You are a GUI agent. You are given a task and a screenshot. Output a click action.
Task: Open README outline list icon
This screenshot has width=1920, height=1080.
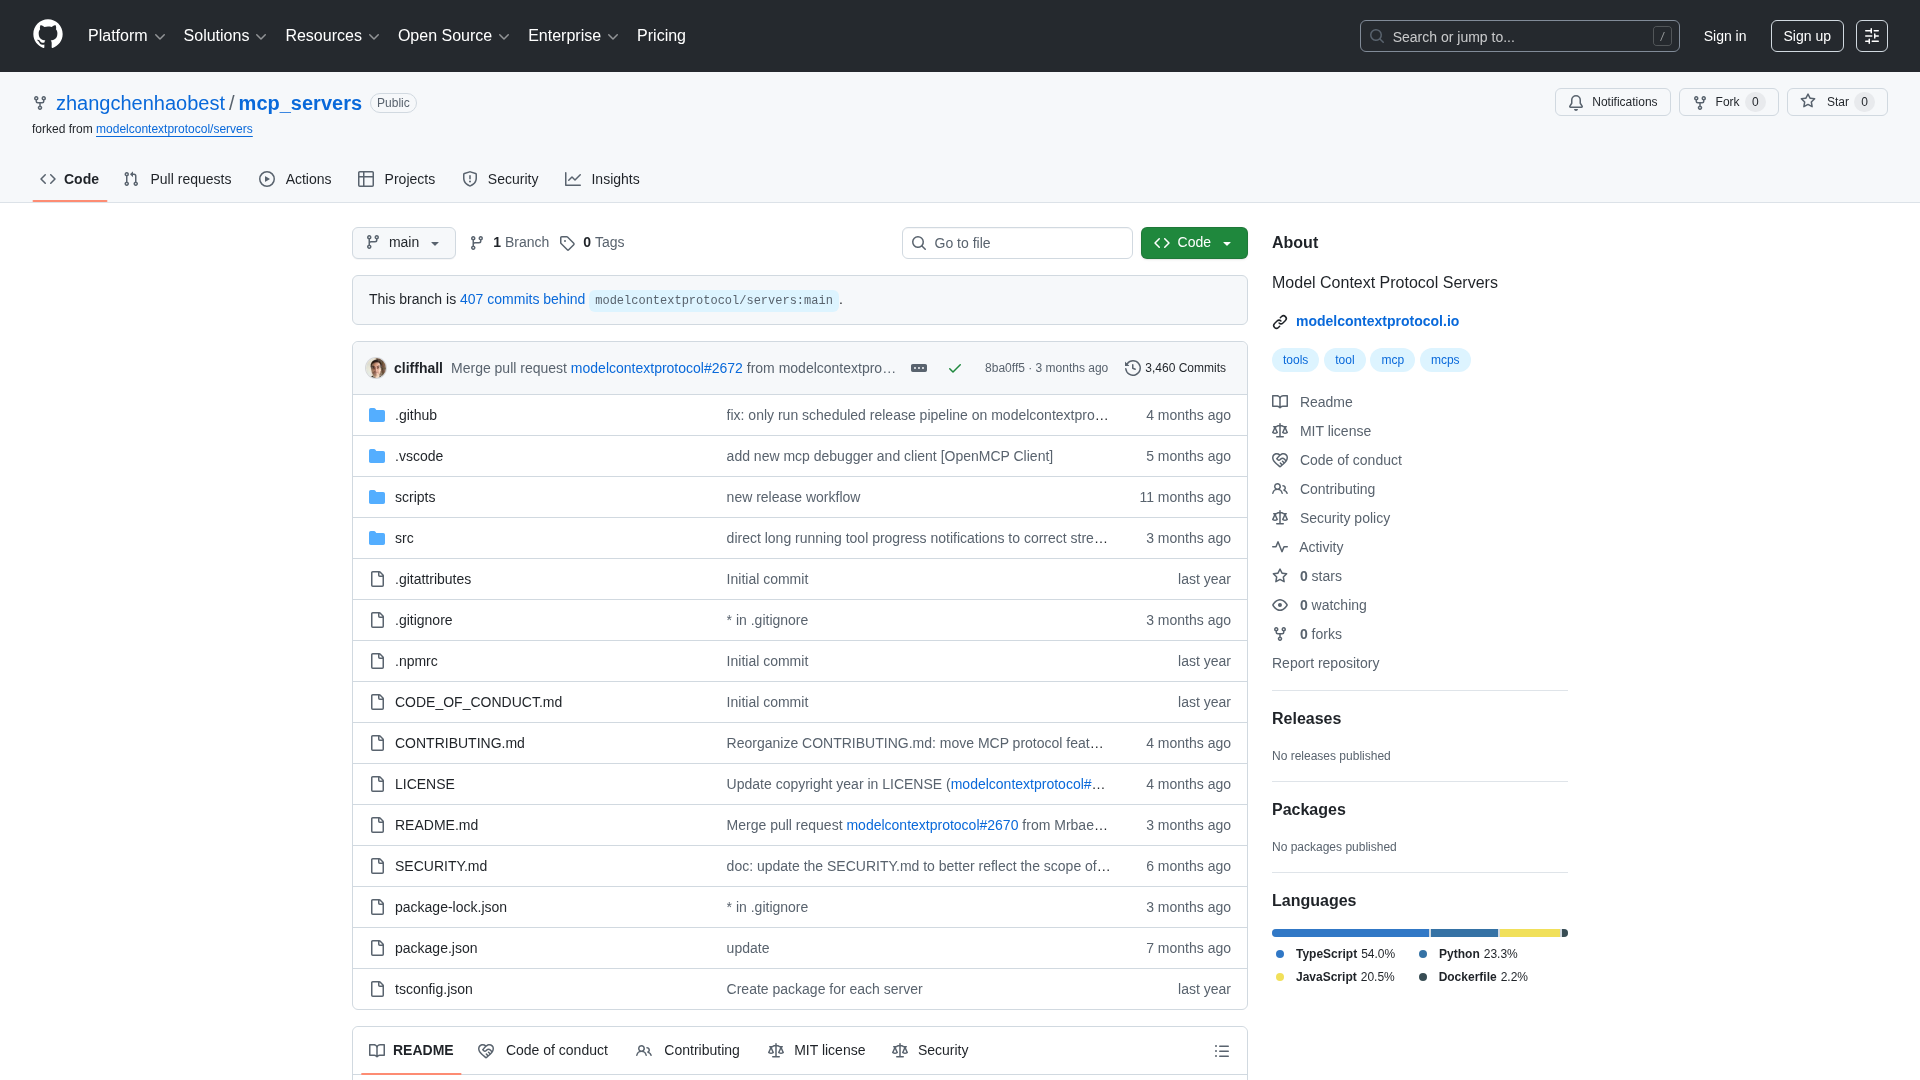[x=1221, y=1051]
